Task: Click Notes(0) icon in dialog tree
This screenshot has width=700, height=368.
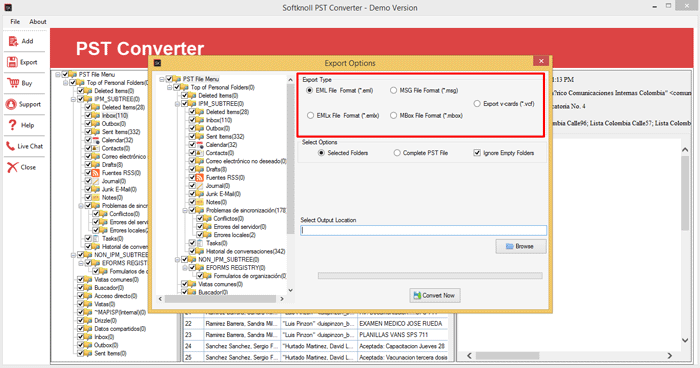Action: pyautogui.click(x=200, y=202)
